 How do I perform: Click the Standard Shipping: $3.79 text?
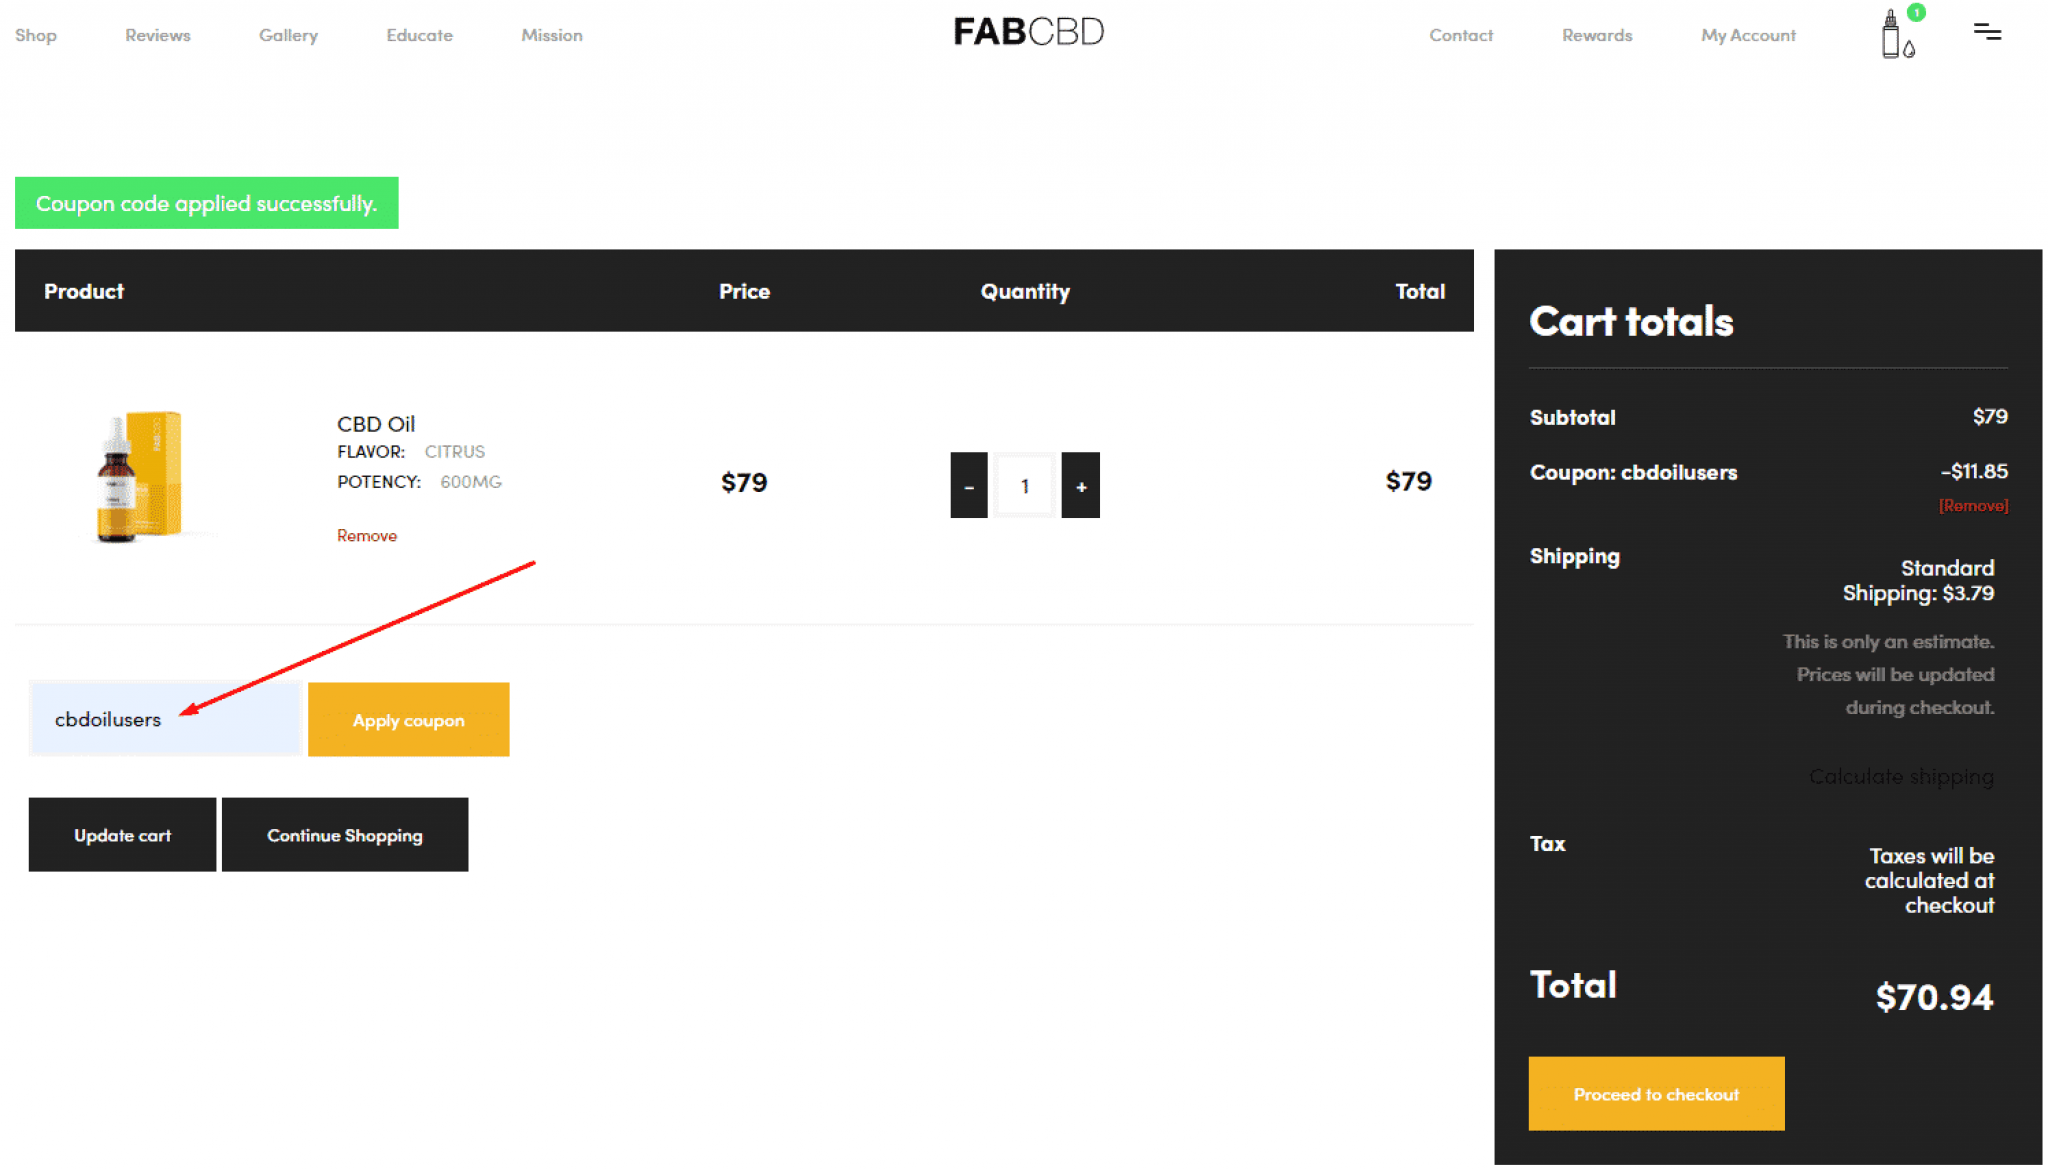click(x=1918, y=580)
